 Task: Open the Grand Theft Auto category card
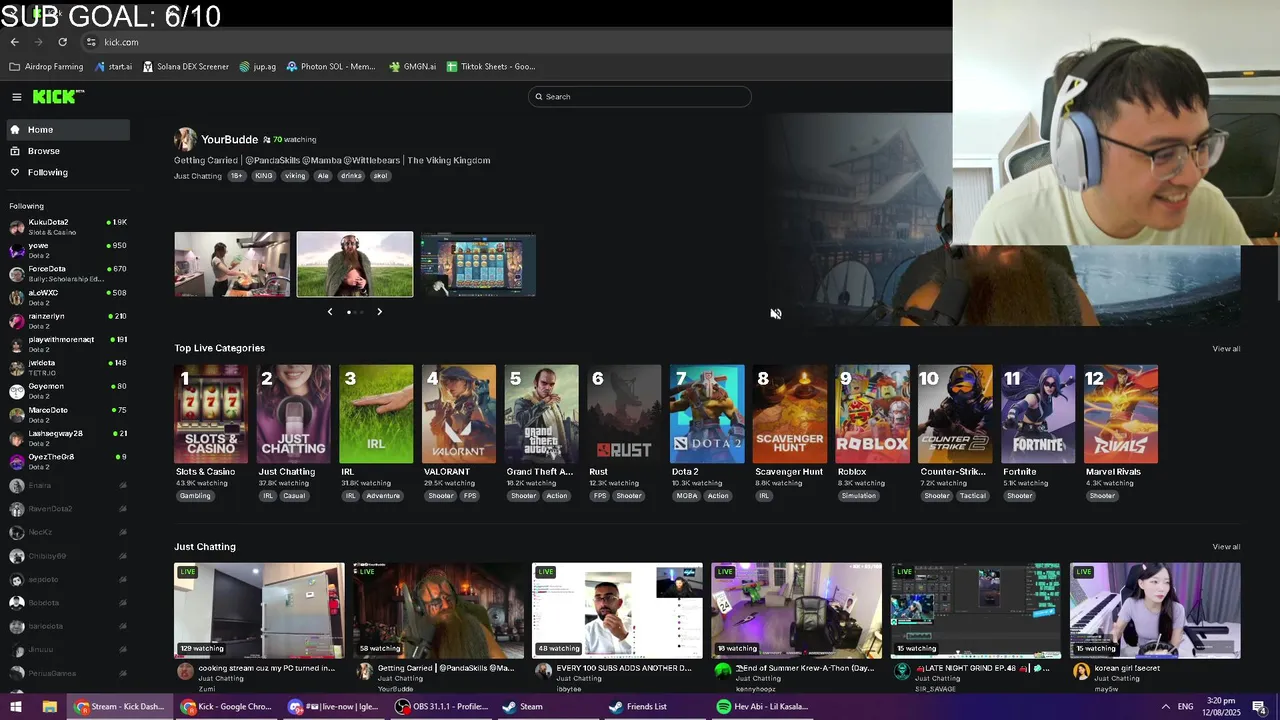(x=542, y=414)
